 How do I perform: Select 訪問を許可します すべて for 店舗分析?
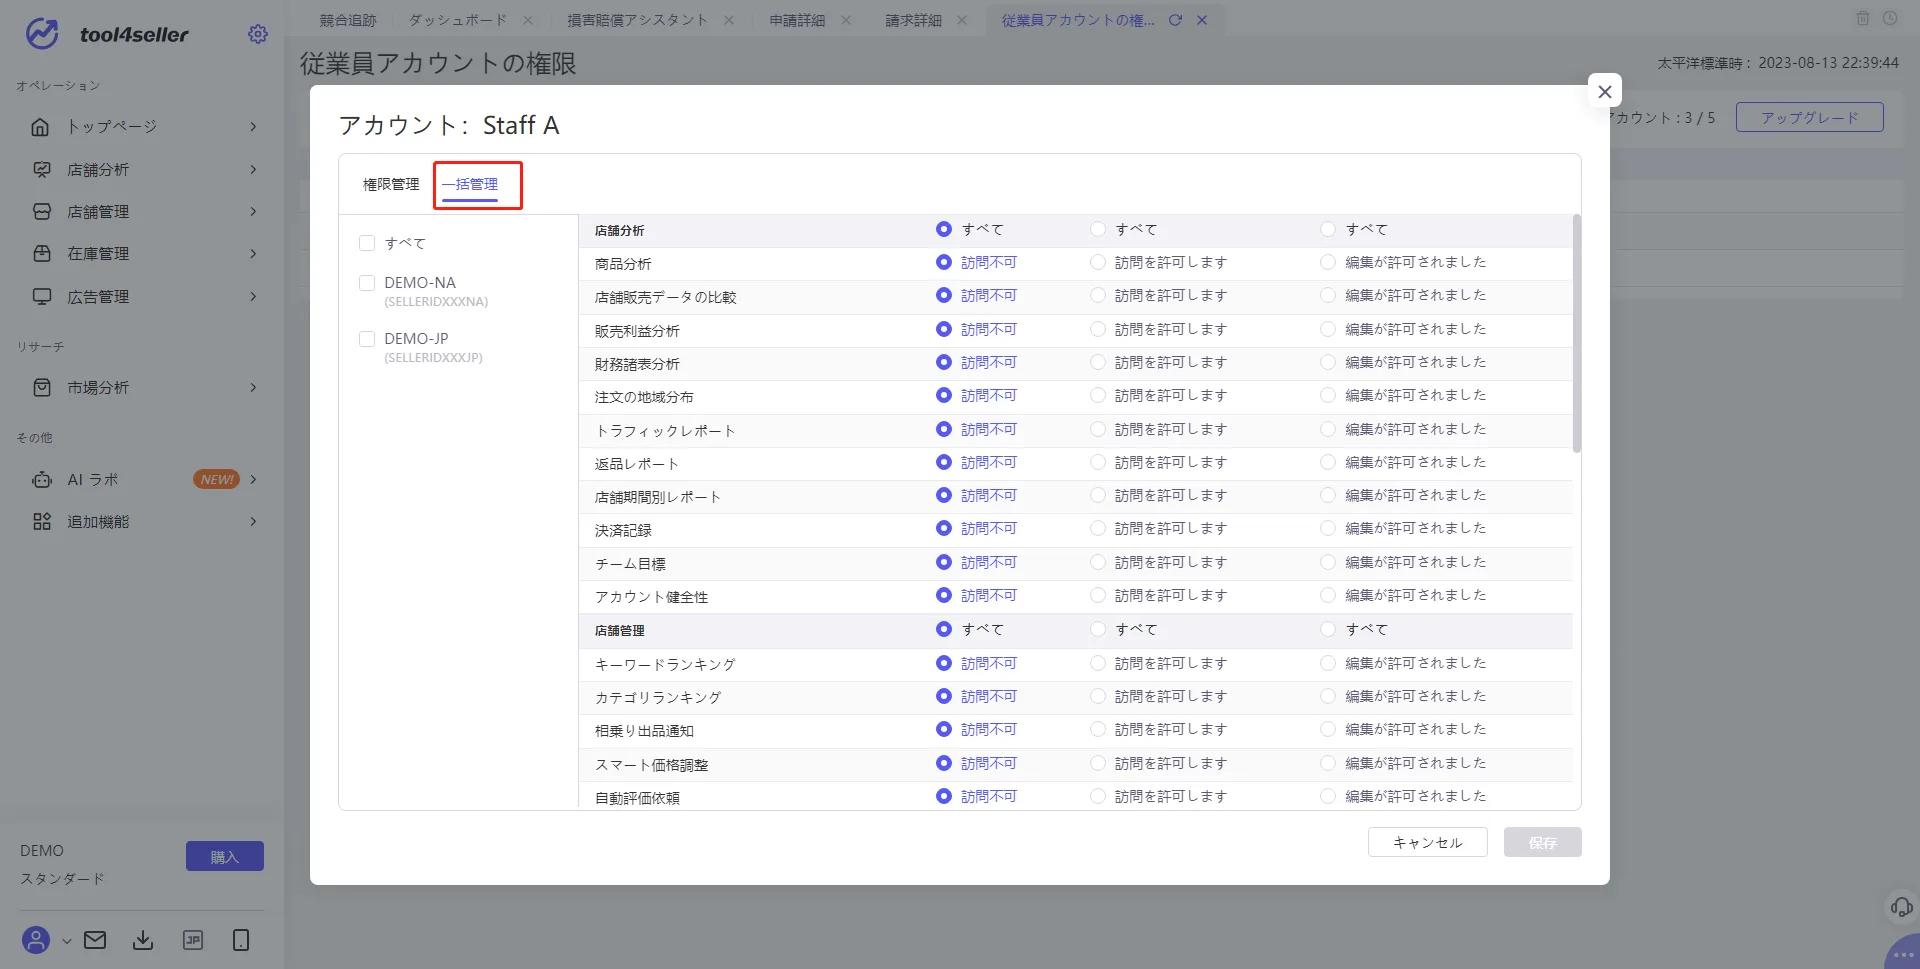(x=1098, y=229)
